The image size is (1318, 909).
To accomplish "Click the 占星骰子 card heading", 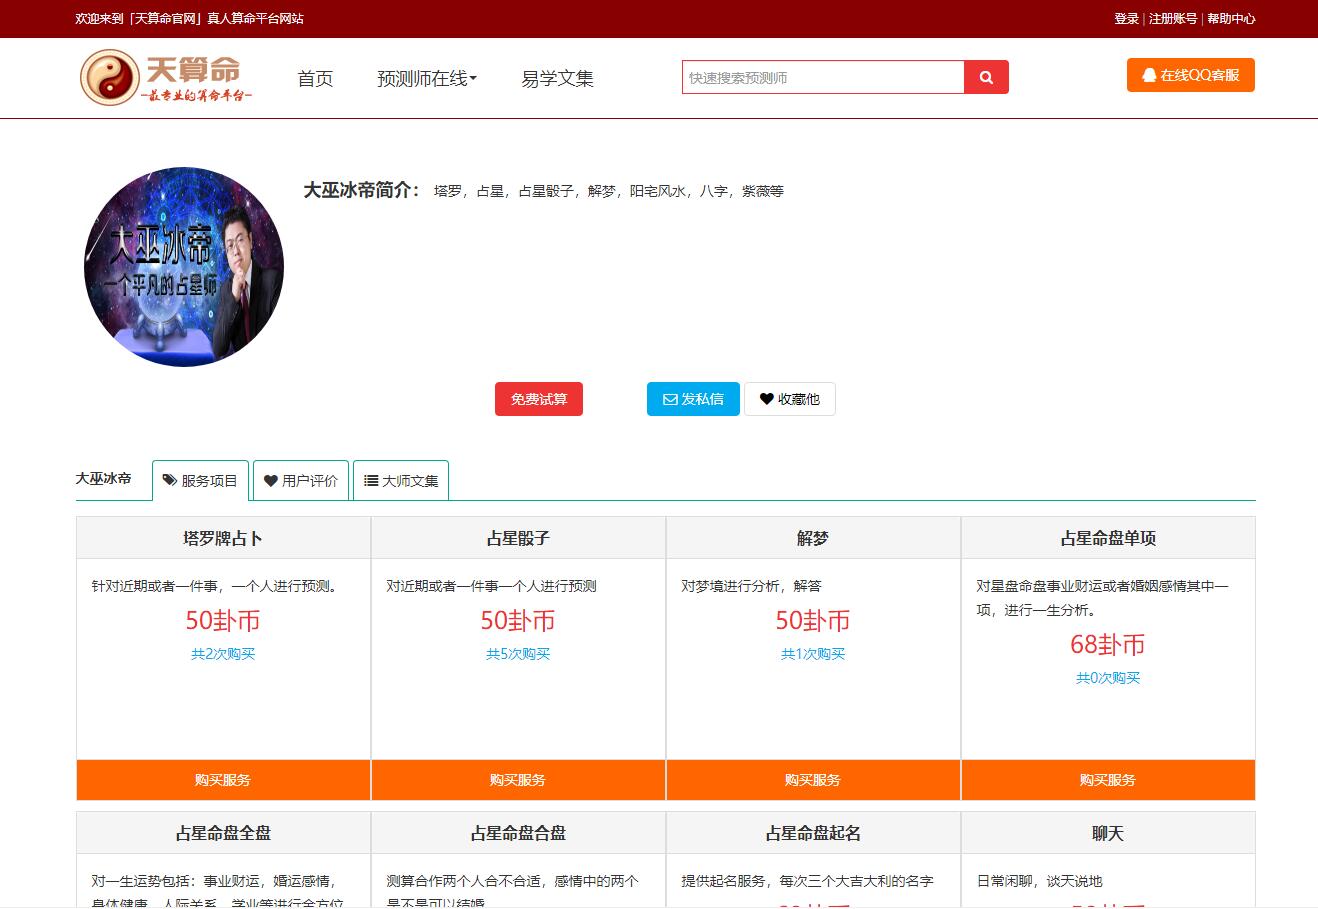I will coord(518,538).
